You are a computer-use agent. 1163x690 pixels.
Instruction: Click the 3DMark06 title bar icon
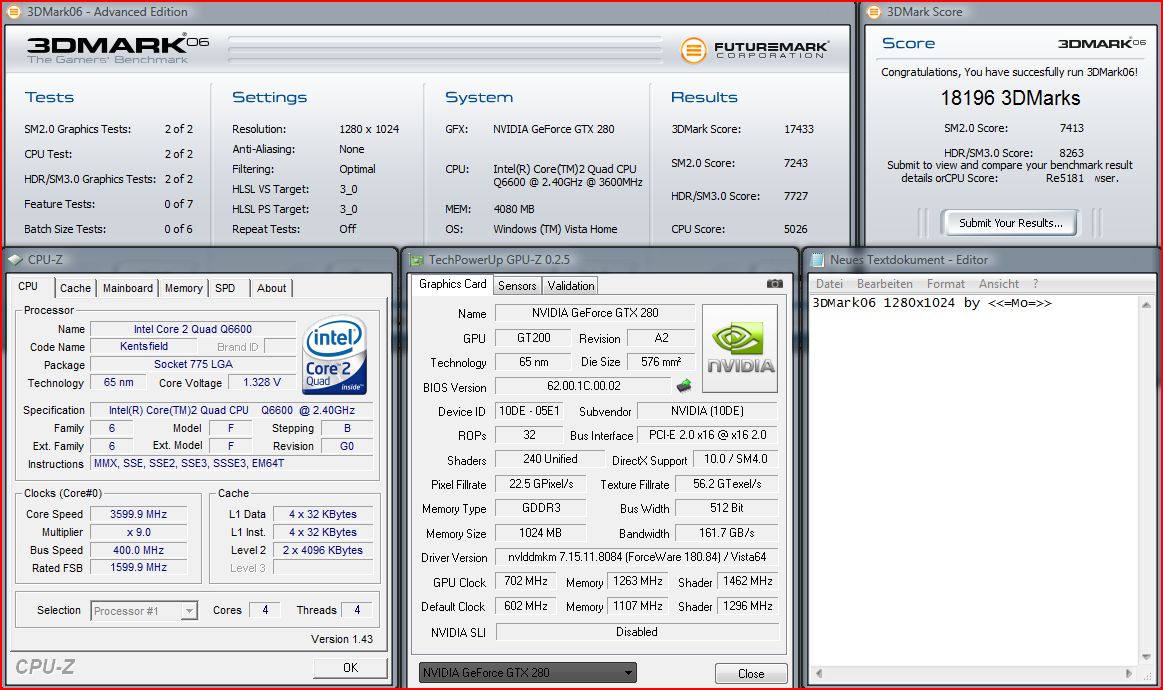(13, 12)
